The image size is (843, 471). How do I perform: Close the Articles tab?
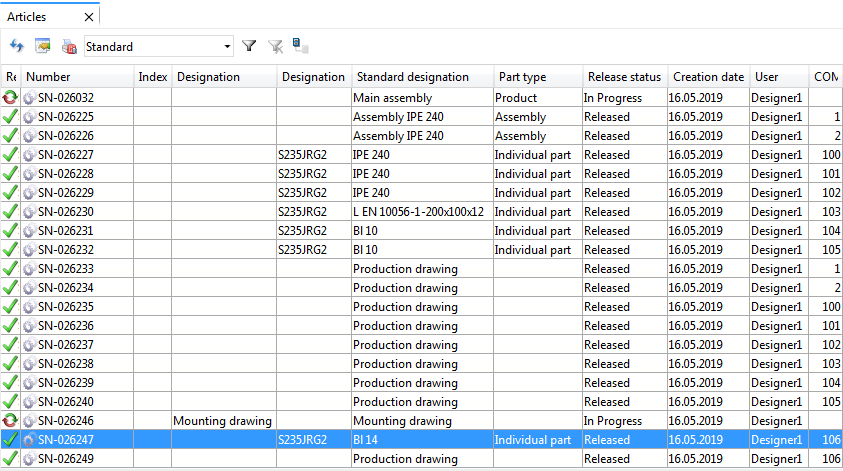point(89,17)
